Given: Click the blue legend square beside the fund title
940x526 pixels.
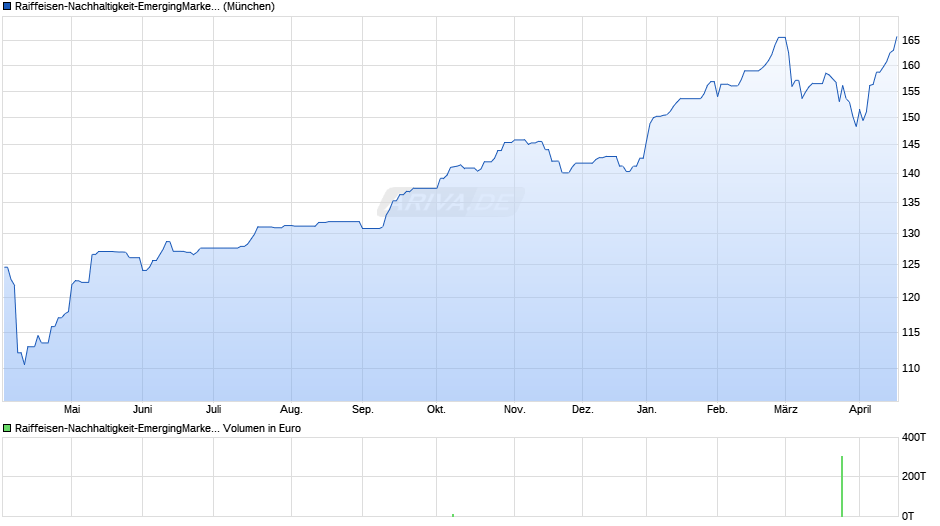Looking at the screenshot, I should click(x=7, y=7).
